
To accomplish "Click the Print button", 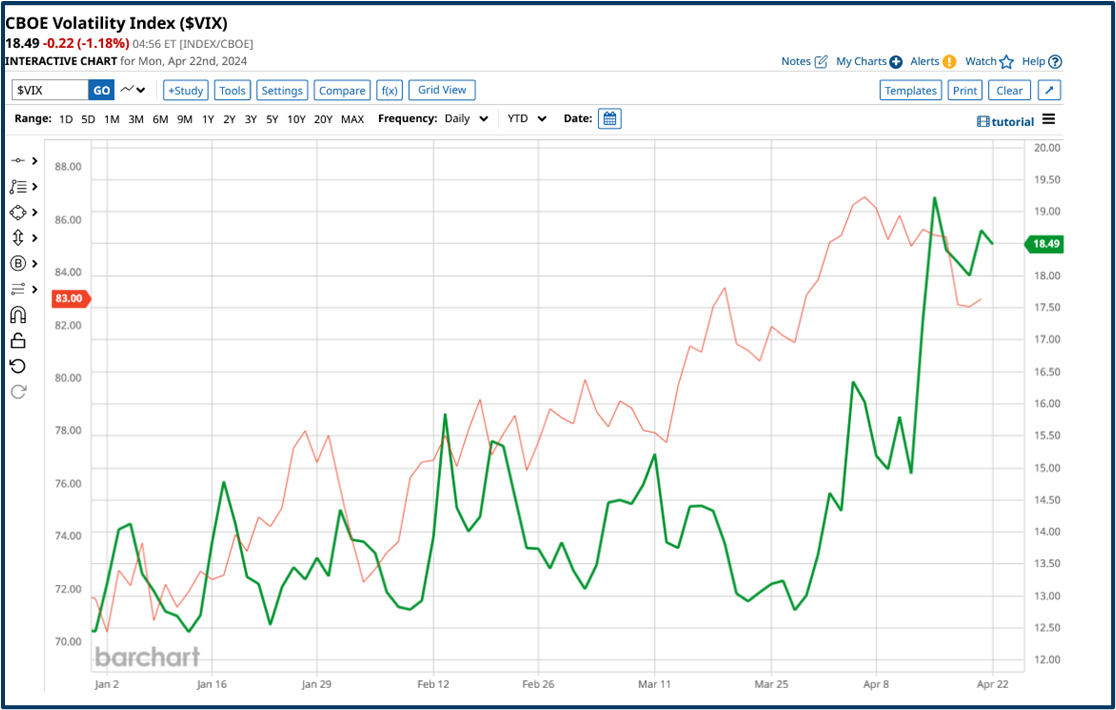I will tap(964, 89).
